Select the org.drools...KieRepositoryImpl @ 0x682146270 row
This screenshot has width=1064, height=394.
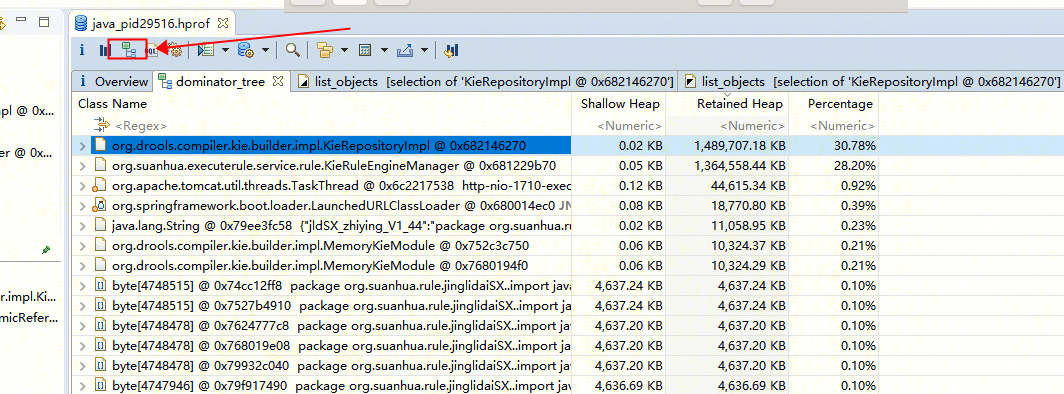[475, 145]
